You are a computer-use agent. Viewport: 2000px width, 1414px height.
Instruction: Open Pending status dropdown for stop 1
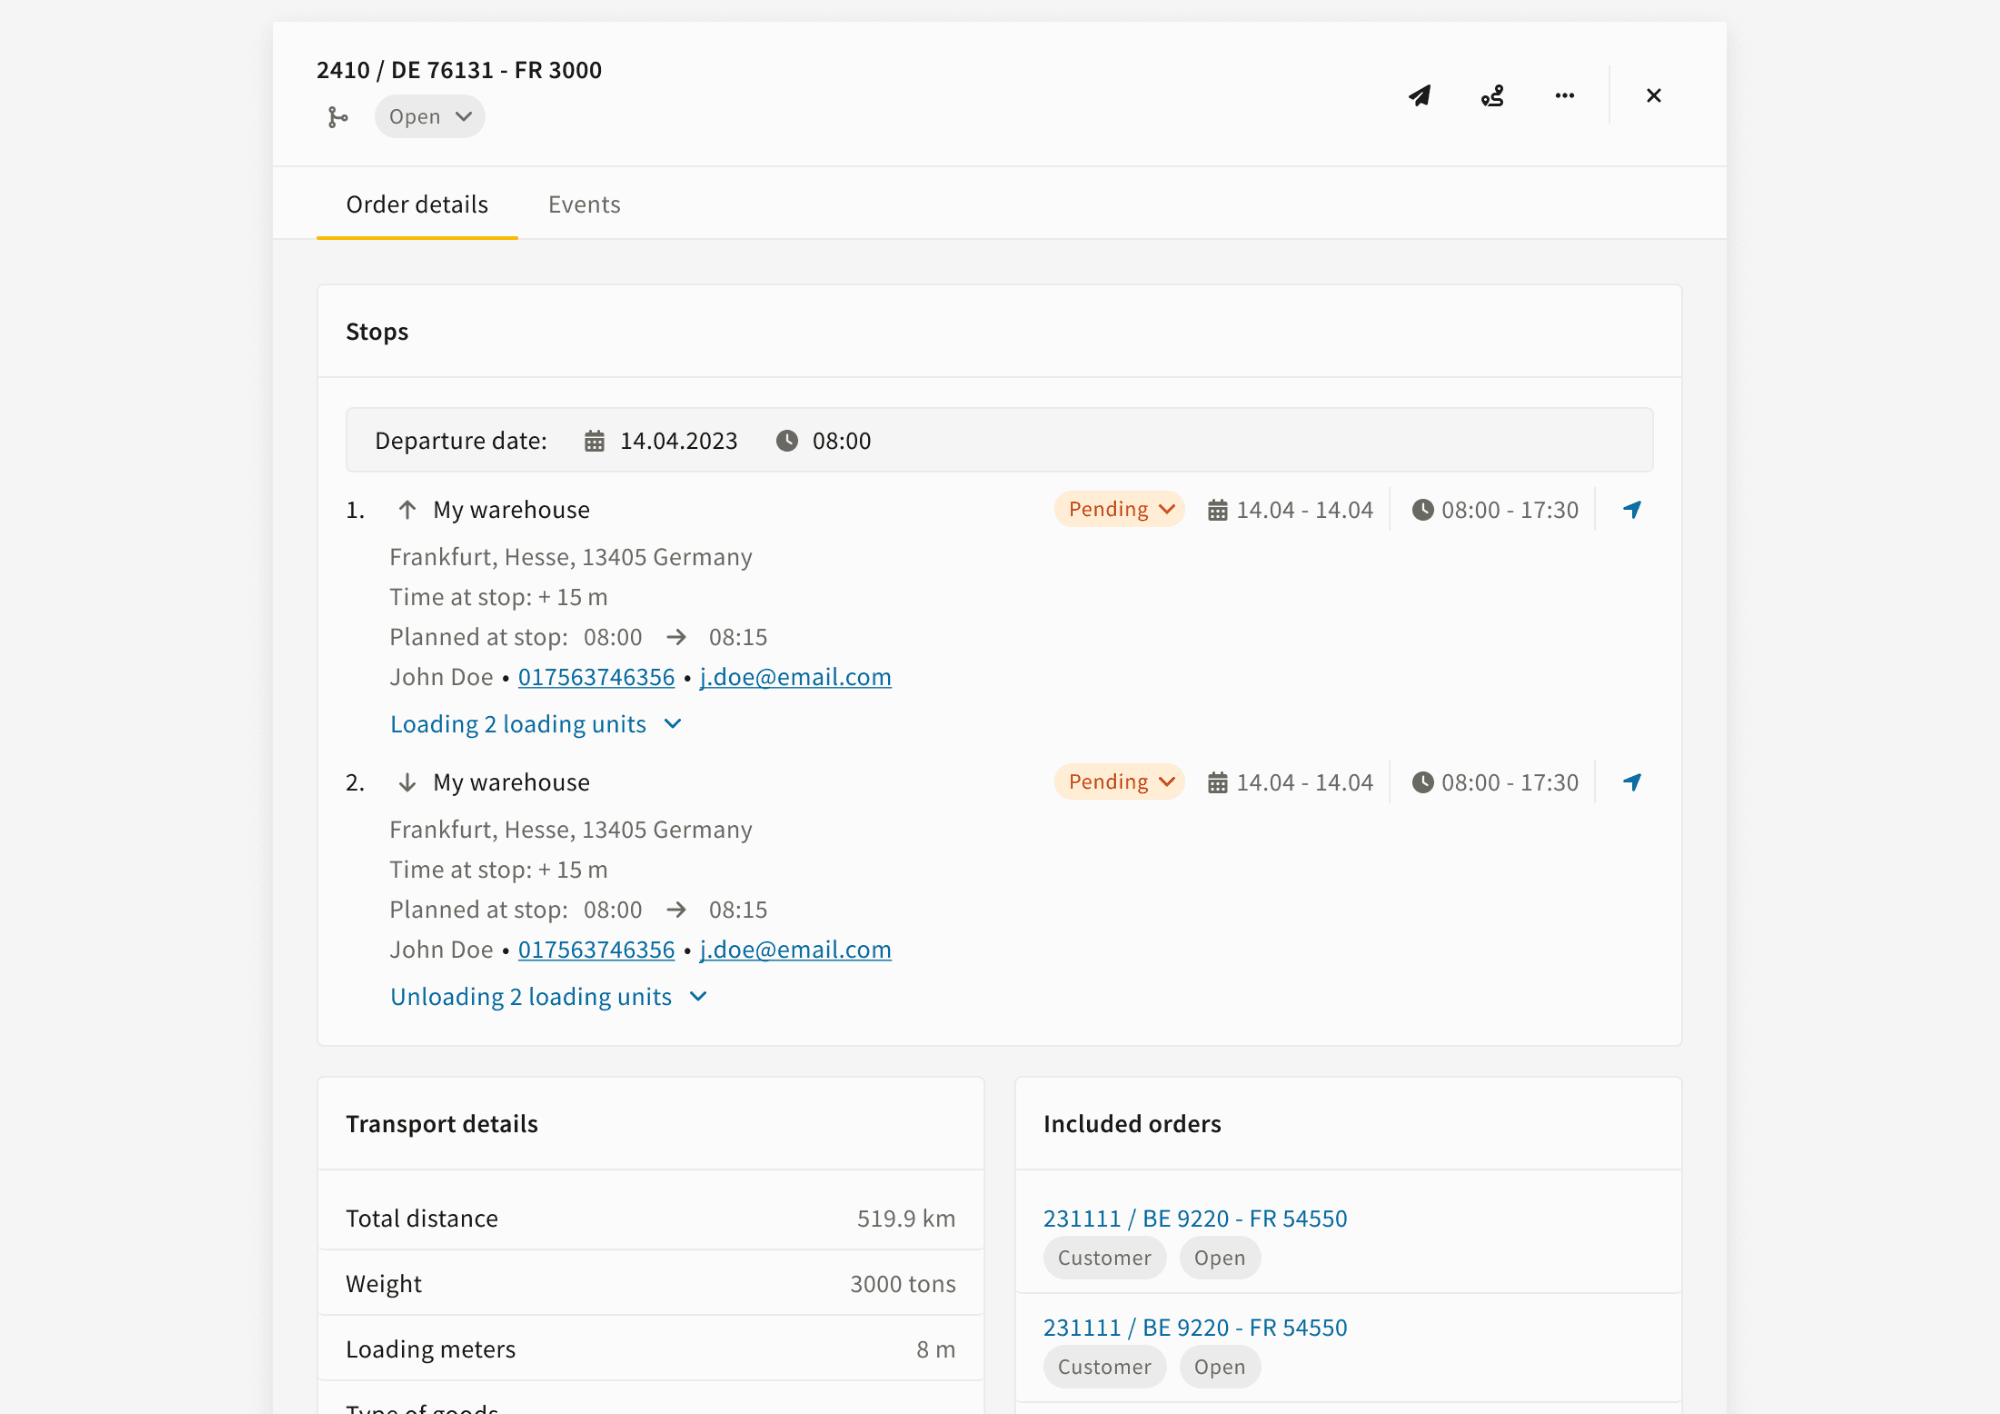click(1119, 510)
